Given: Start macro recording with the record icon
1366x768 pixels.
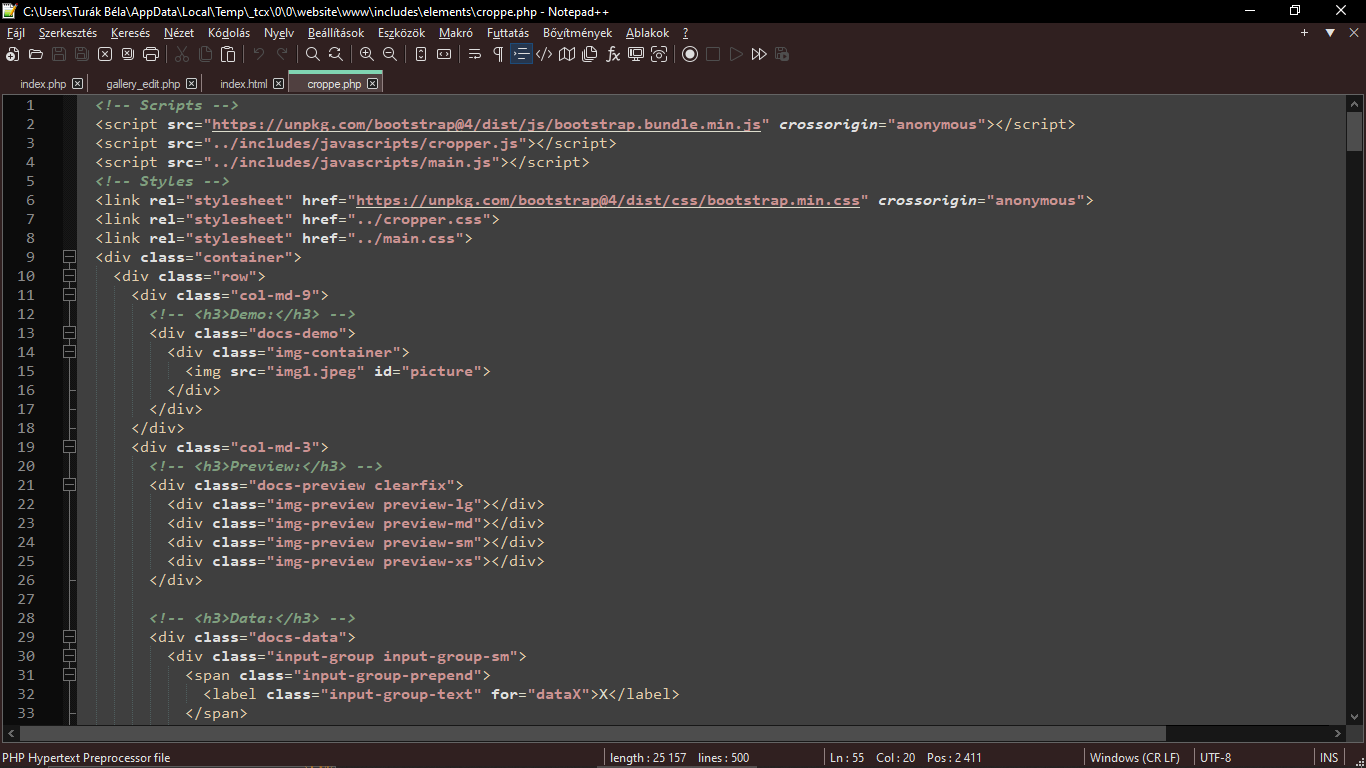Looking at the screenshot, I should click(x=690, y=54).
